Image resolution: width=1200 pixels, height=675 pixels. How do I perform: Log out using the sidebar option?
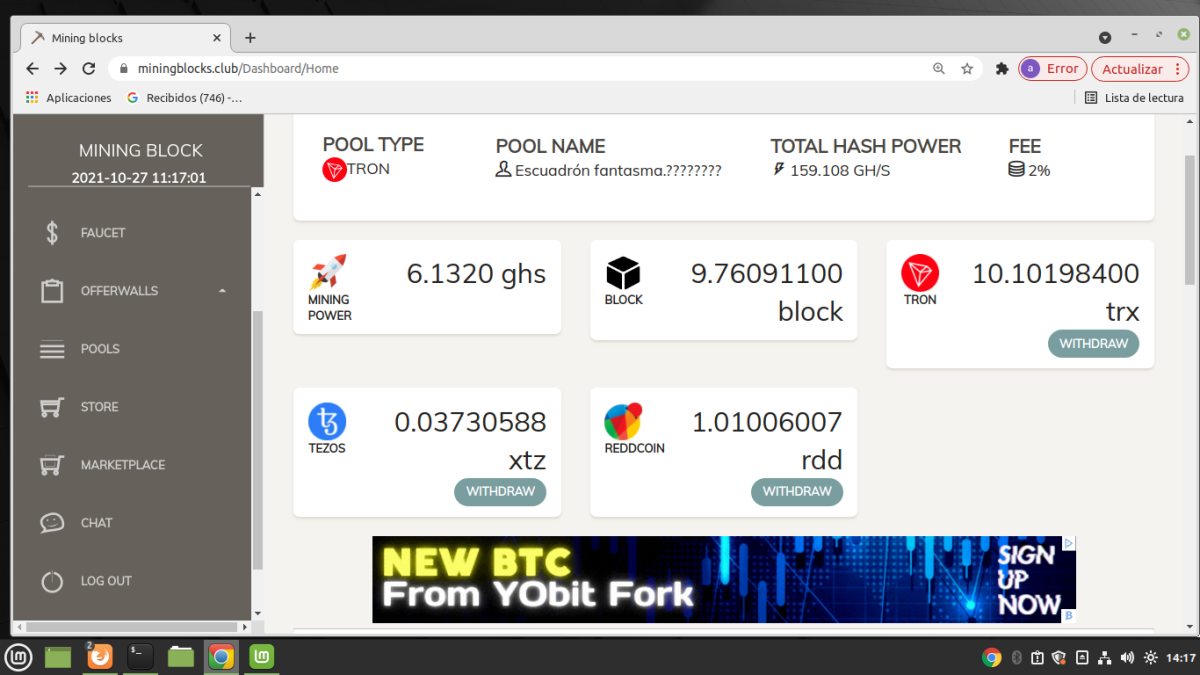click(104, 580)
